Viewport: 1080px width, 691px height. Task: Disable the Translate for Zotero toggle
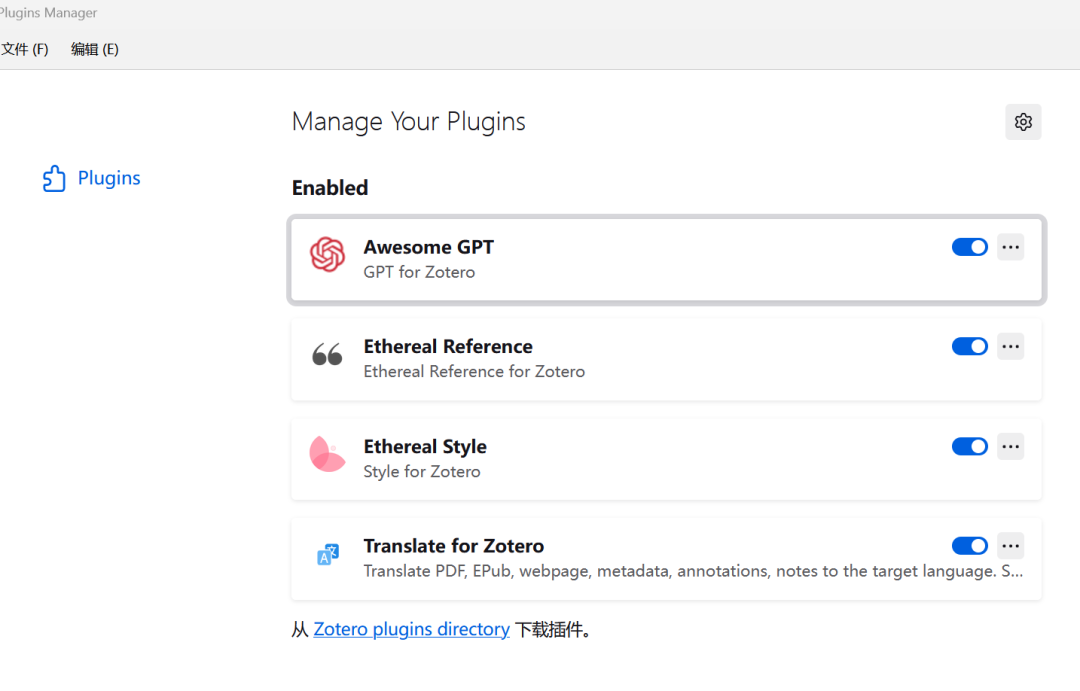(969, 546)
